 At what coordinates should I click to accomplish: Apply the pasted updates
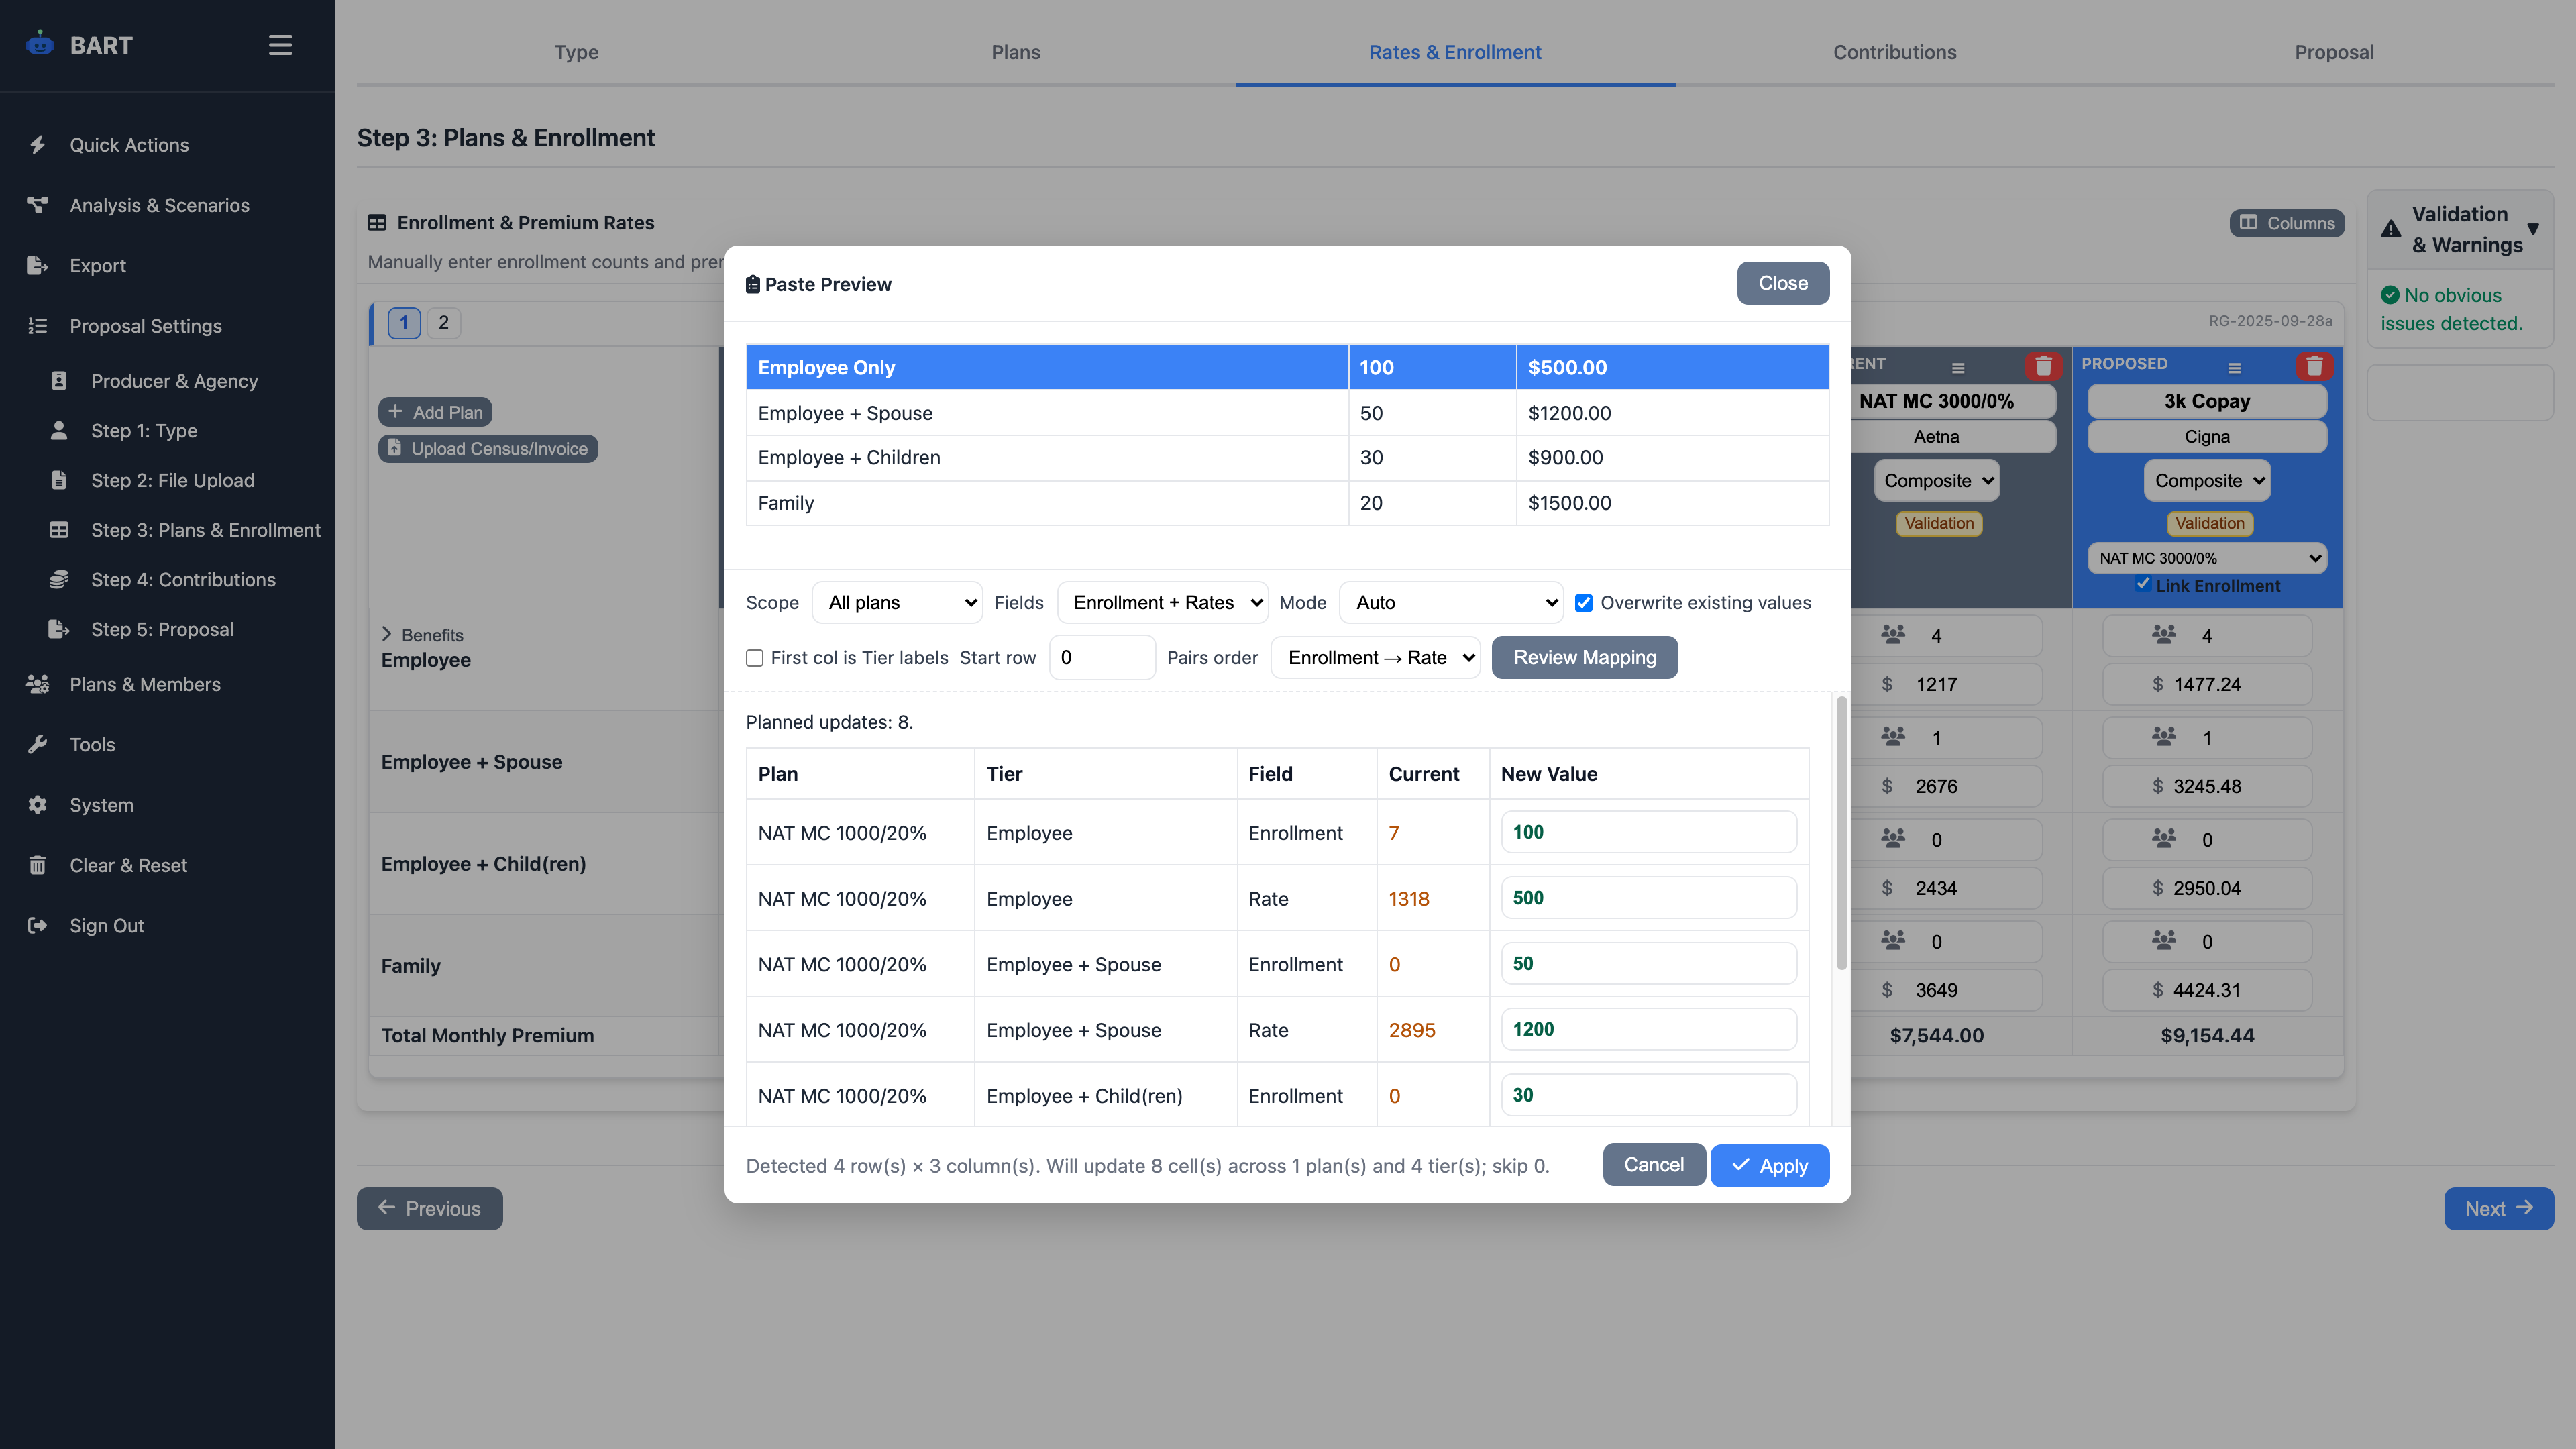coord(1769,1165)
